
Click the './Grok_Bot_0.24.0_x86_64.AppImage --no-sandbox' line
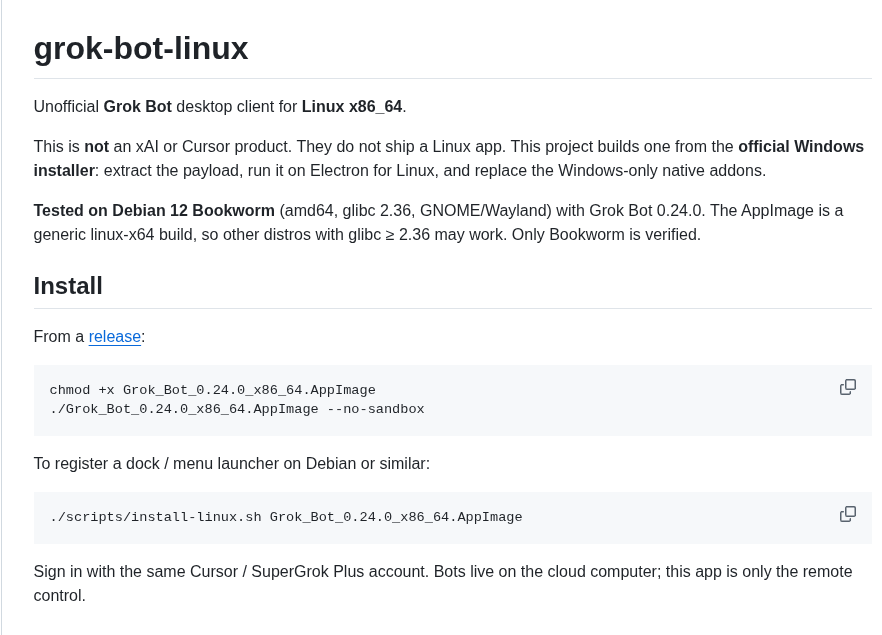pos(237,409)
